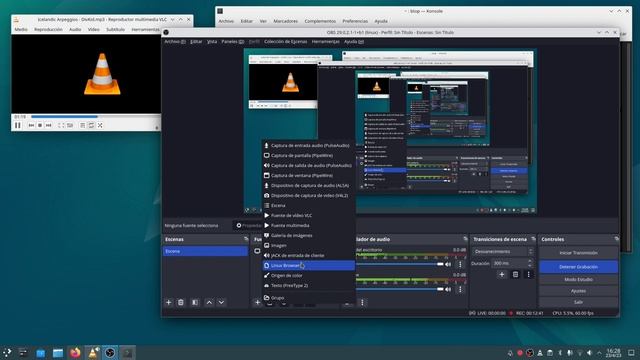The image size is (640, 360).
Task: Move scene down arrow
Action: tap(221, 302)
